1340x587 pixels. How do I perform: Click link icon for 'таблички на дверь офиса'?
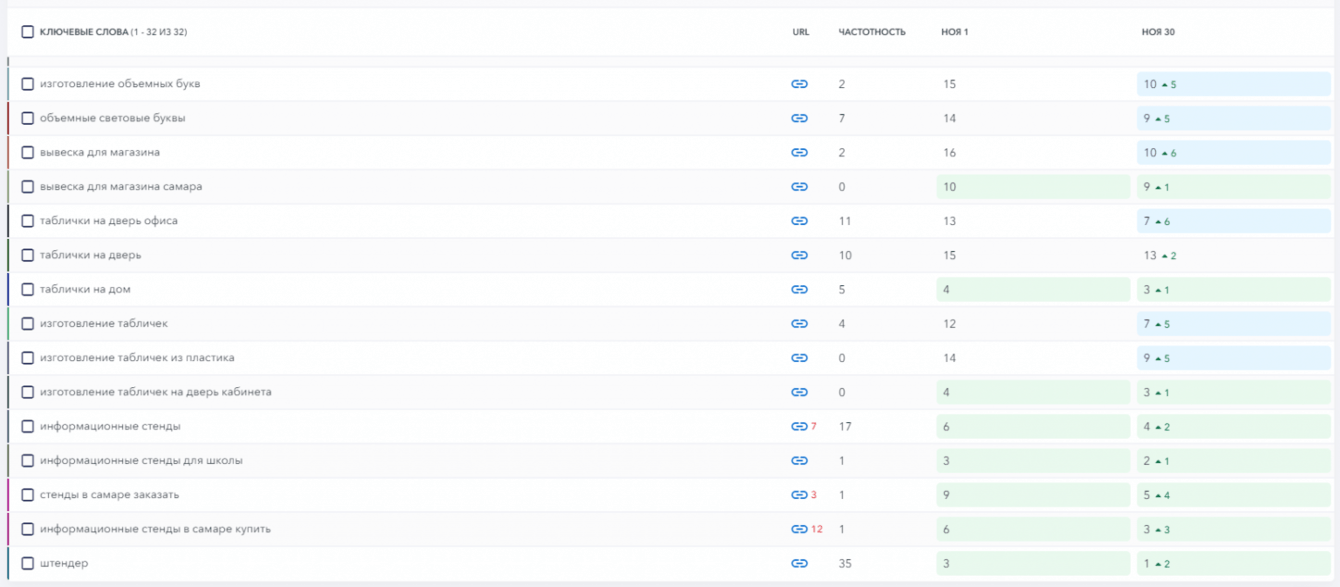point(799,221)
